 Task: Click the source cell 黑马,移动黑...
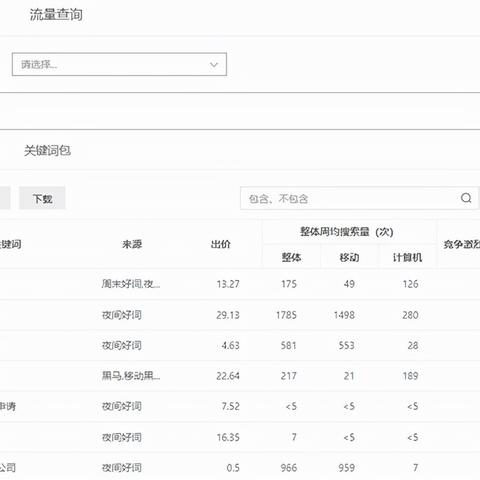(x=131, y=376)
